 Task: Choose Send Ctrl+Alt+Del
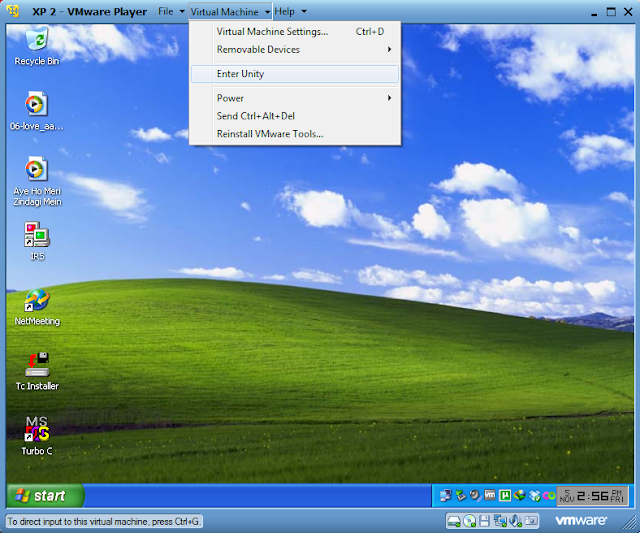click(295, 116)
